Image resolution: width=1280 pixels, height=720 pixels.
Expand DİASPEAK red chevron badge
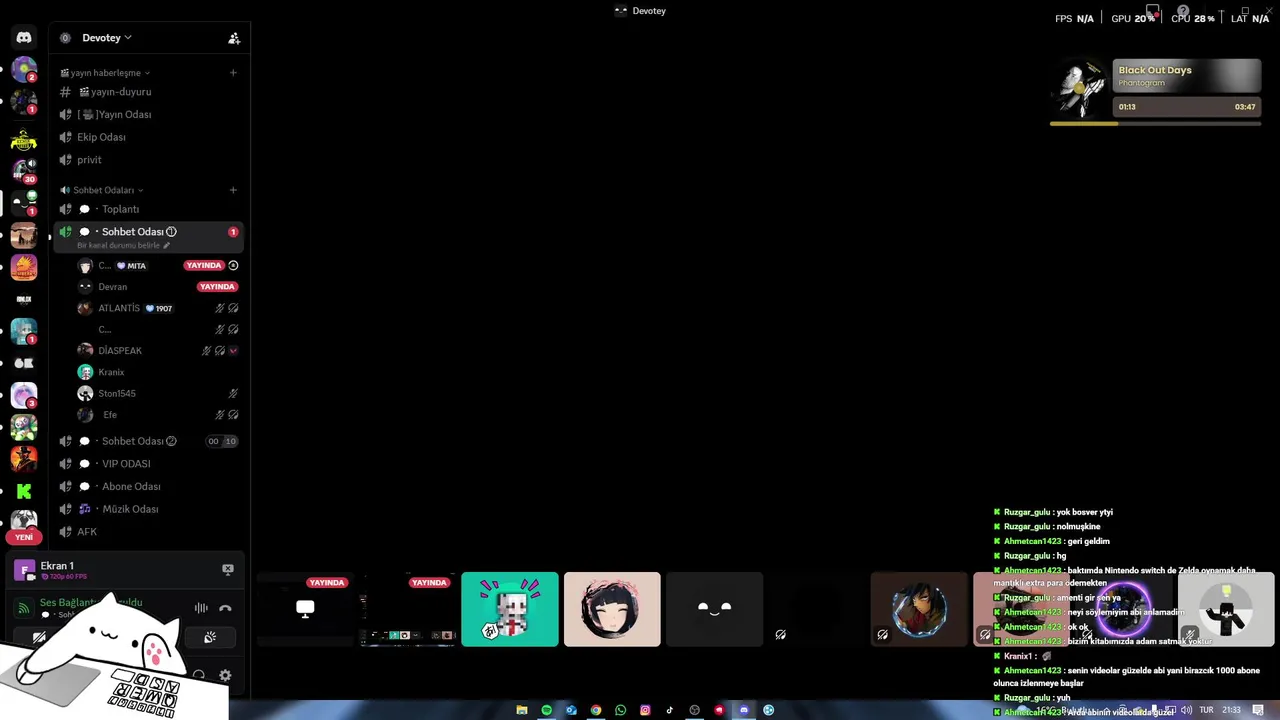[233, 351]
